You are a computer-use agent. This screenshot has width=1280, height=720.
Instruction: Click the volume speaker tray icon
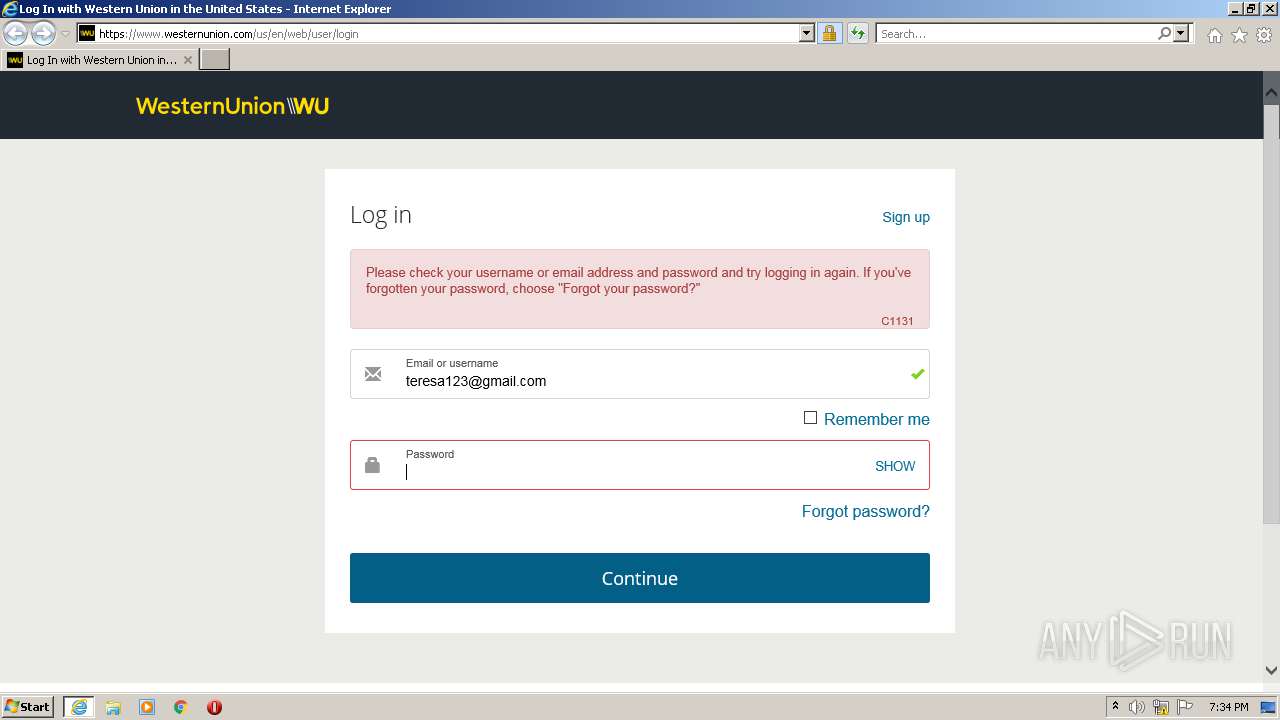(x=1137, y=707)
